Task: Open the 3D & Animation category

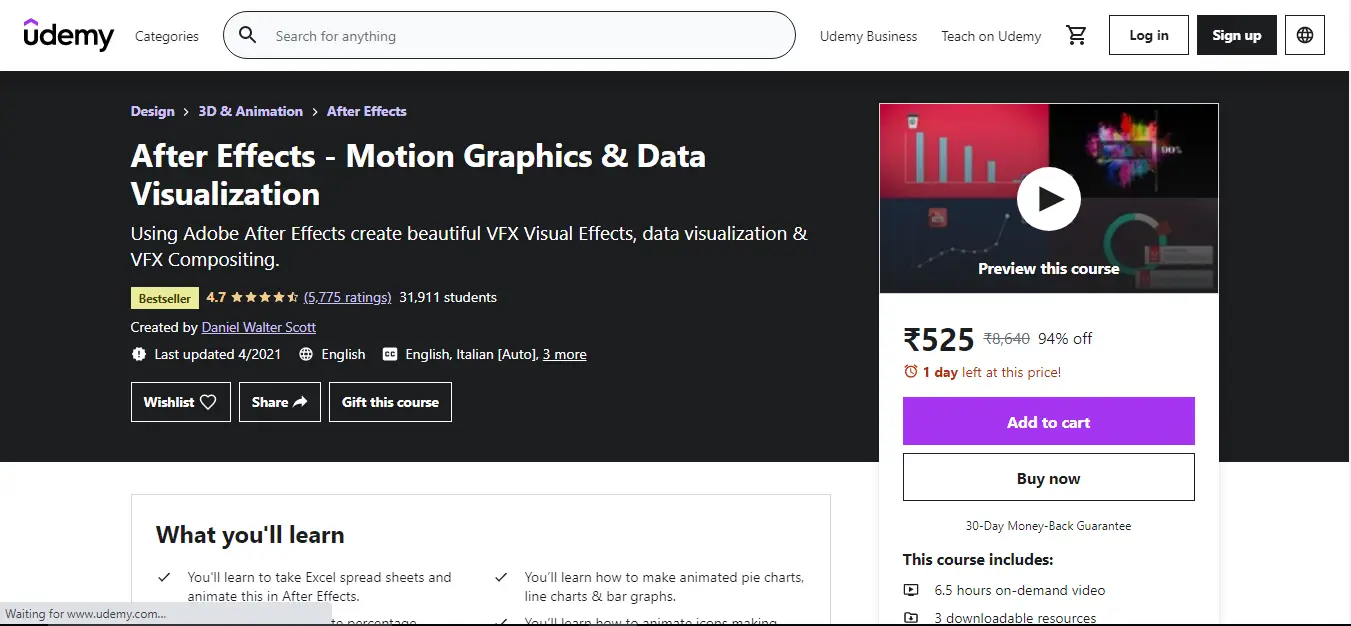Action: [250, 111]
